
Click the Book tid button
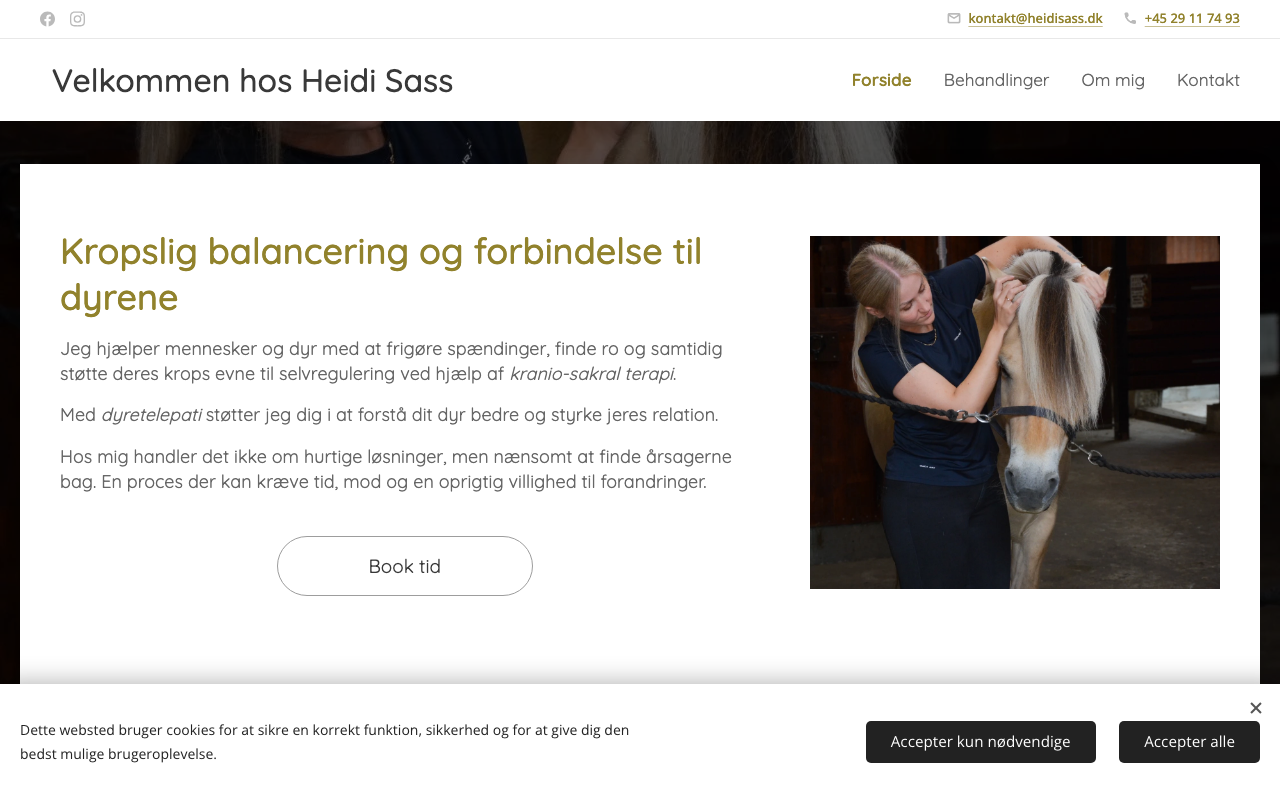pos(405,566)
